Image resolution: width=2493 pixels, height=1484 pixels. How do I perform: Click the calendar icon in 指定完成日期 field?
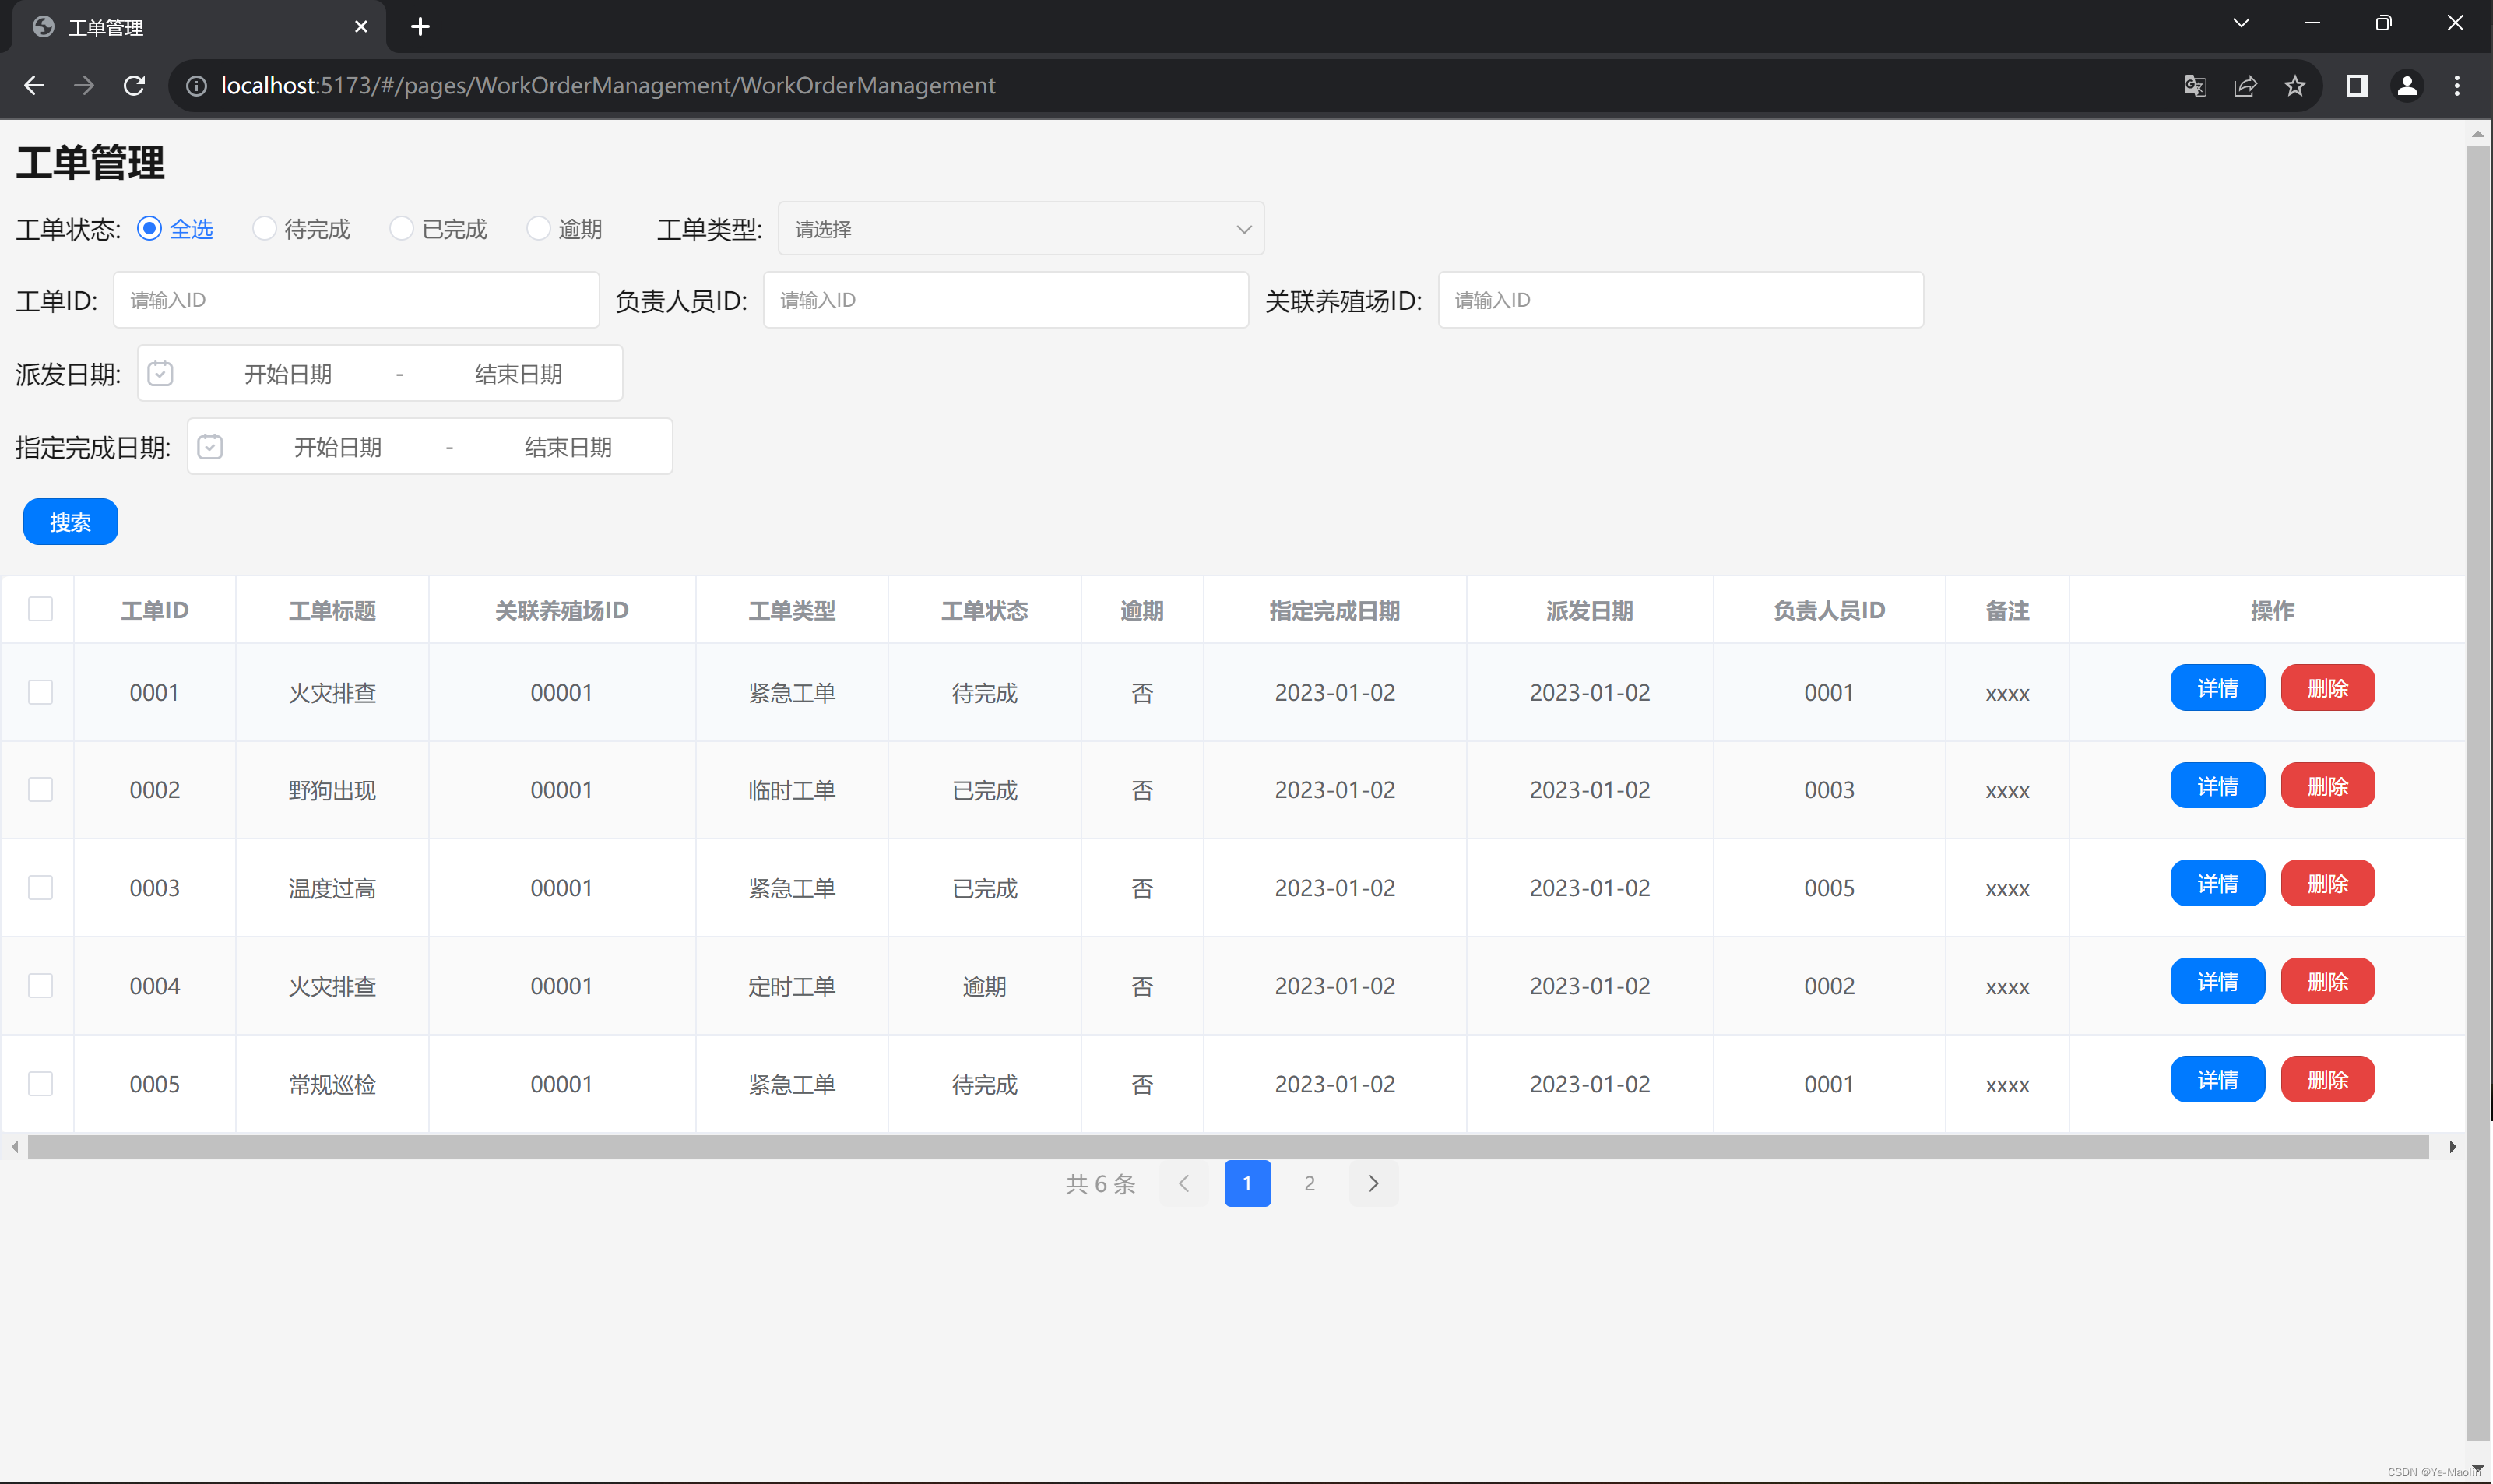click(210, 447)
